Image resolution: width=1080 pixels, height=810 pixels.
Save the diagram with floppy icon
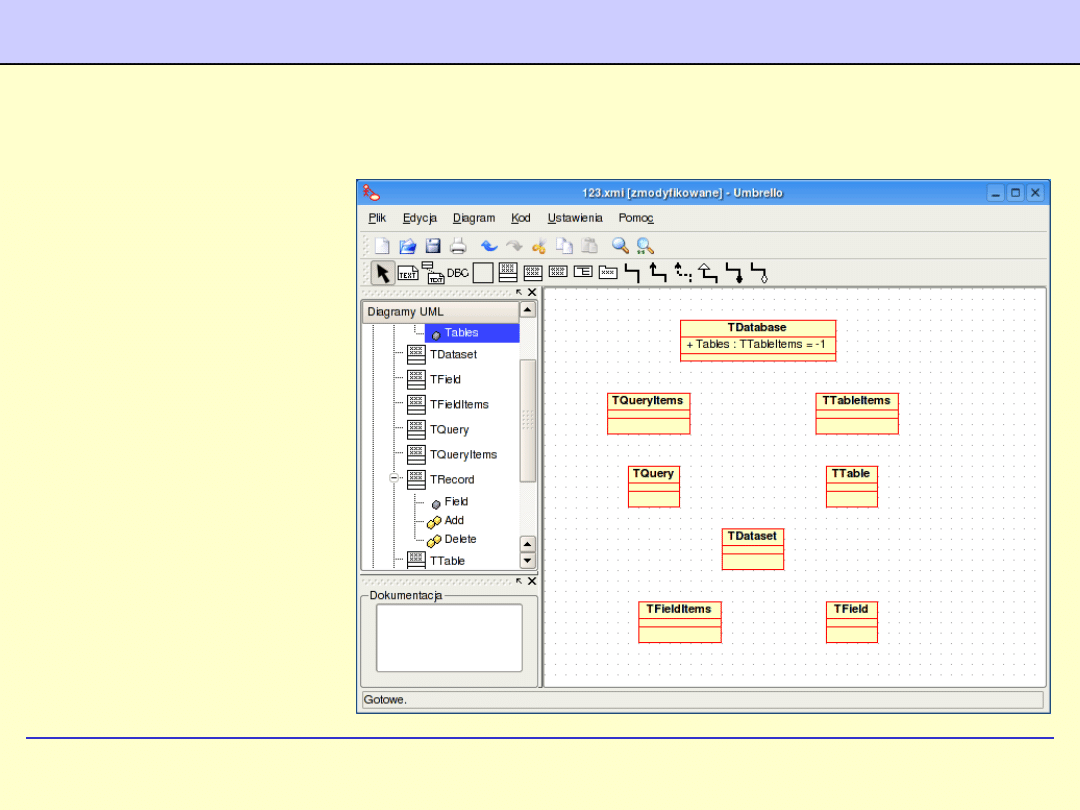[433, 246]
